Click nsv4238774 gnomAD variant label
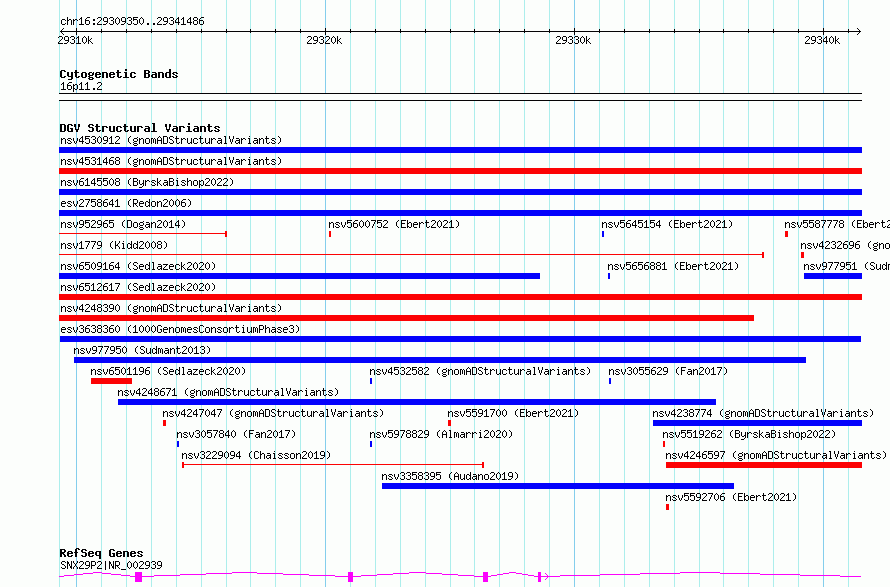The height and width of the screenshot is (587, 890). [x=763, y=413]
